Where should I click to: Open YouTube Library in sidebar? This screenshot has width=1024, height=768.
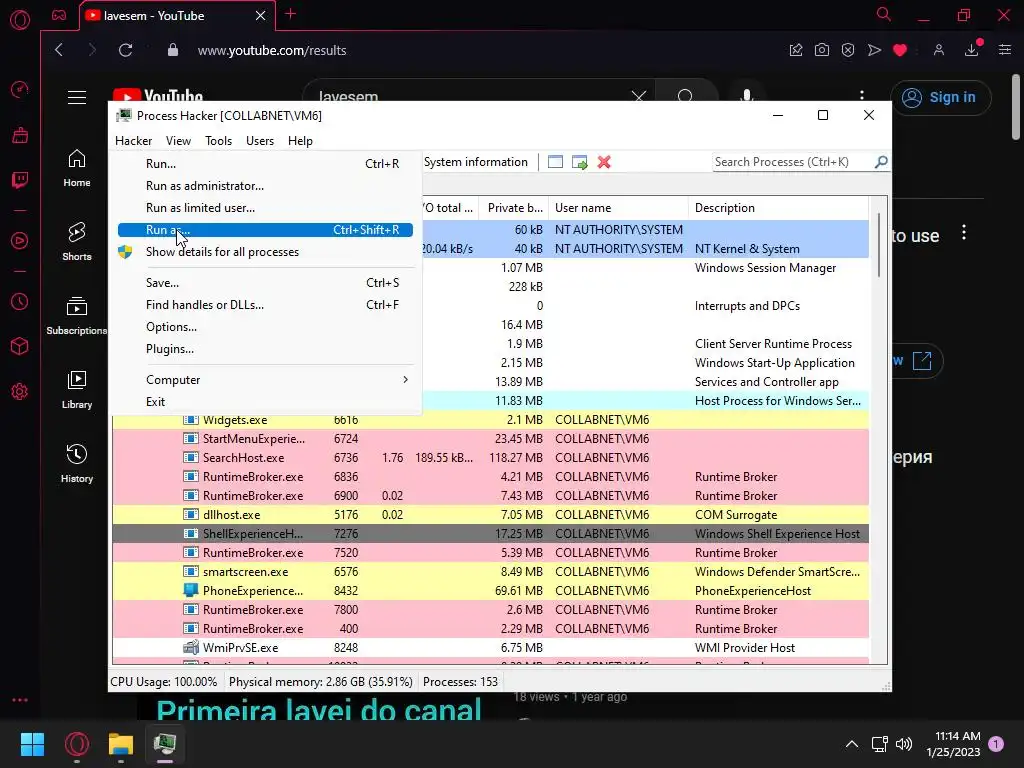[x=77, y=389]
